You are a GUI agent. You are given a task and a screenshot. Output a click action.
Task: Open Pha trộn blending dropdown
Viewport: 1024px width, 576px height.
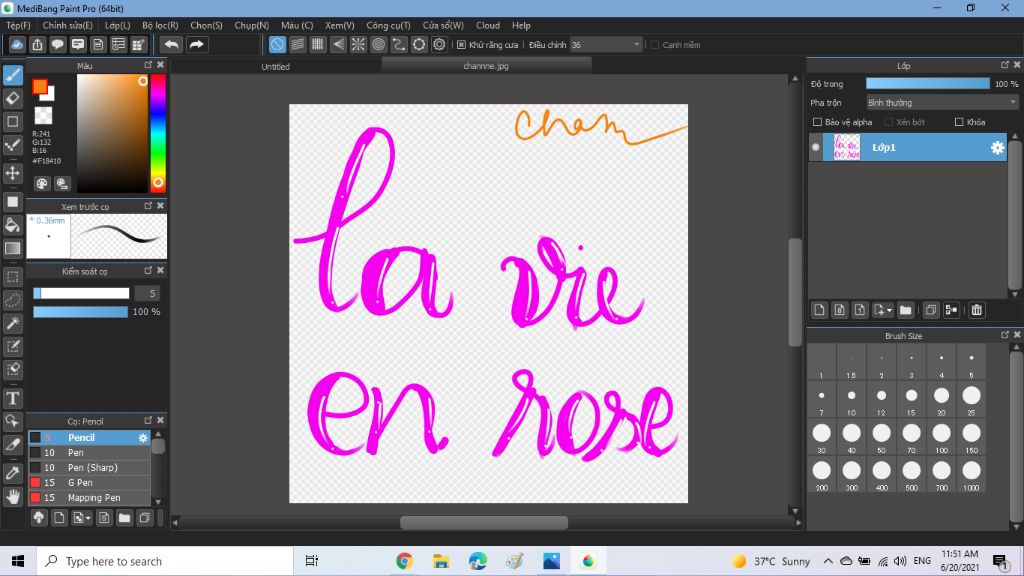pos(942,103)
